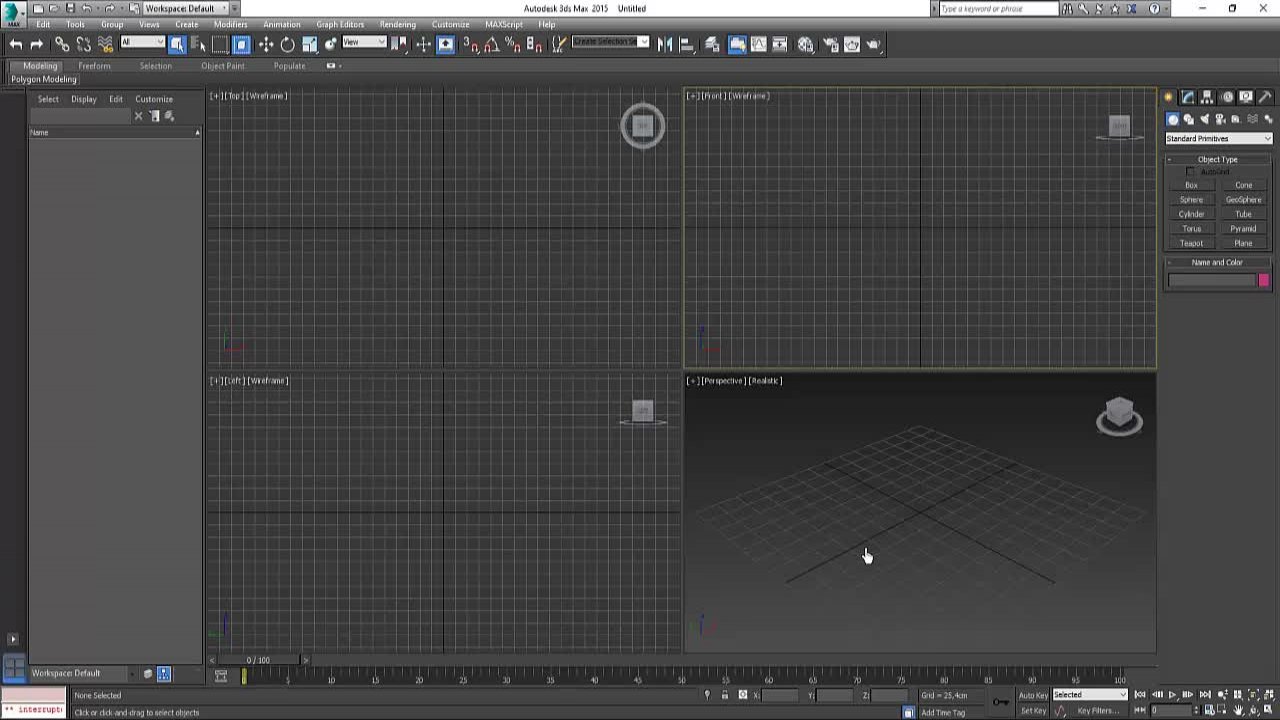Click the Play Animation button
The image size is (1280, 720).
(x=1172, y=695)
